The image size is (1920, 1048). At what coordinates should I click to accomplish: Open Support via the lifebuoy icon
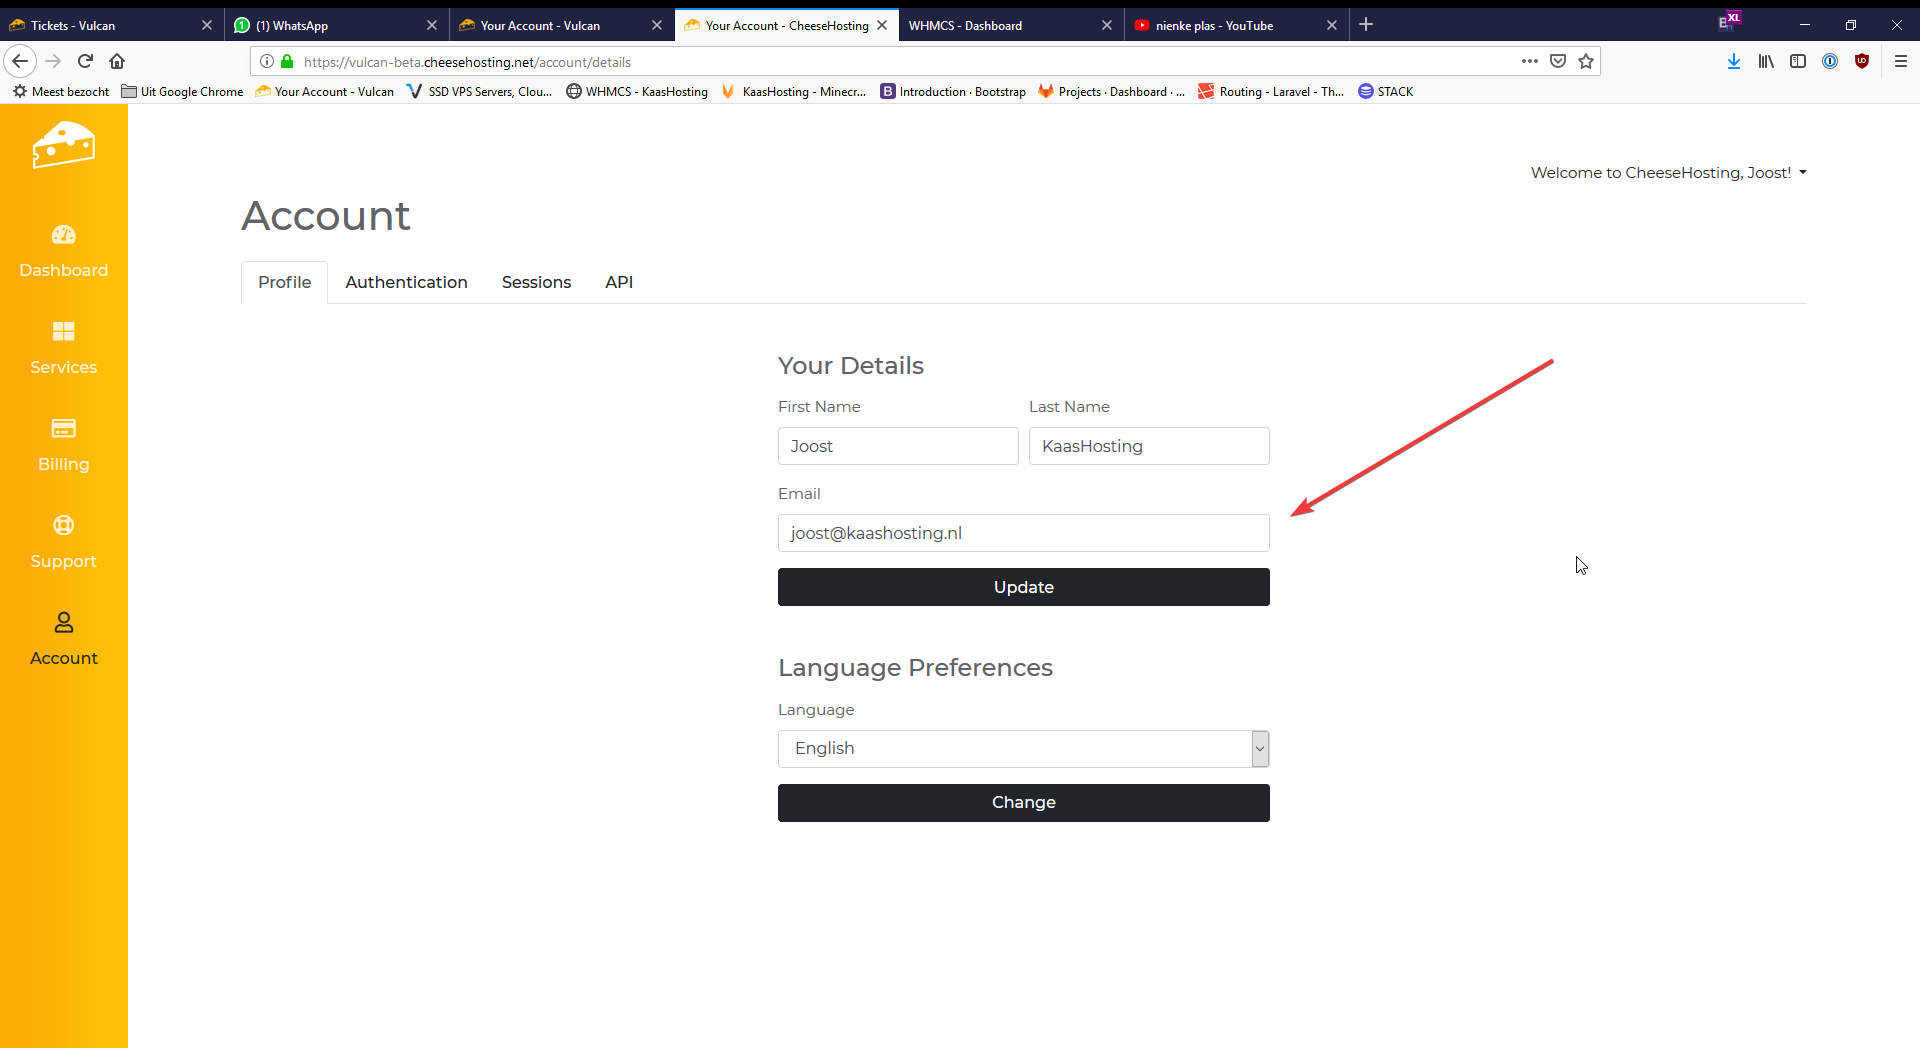(x=63, y=526)
